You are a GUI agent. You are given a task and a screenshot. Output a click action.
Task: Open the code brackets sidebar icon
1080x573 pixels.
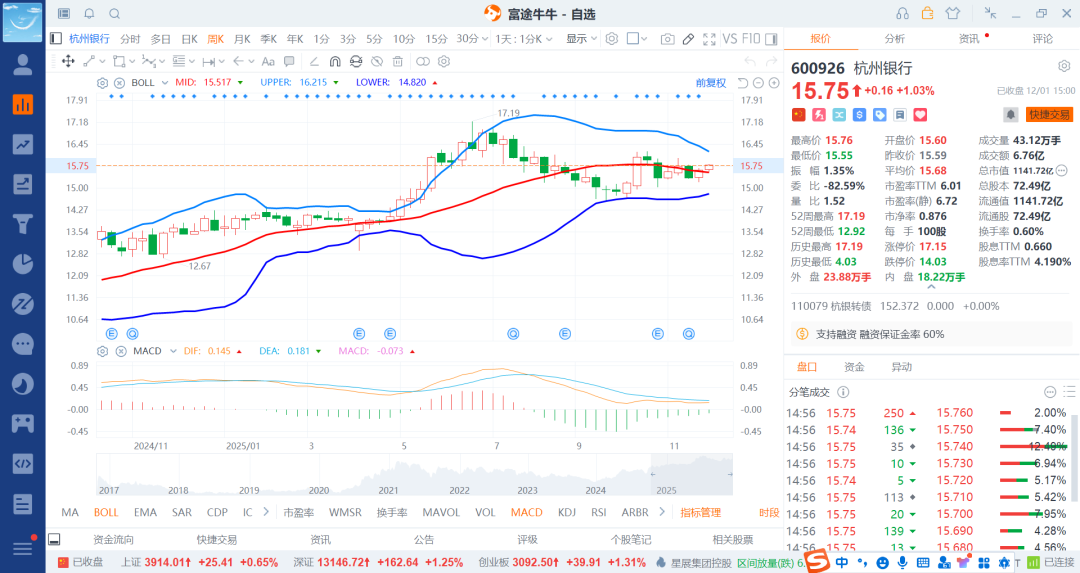pyautogui.click(x=23, y=463)
